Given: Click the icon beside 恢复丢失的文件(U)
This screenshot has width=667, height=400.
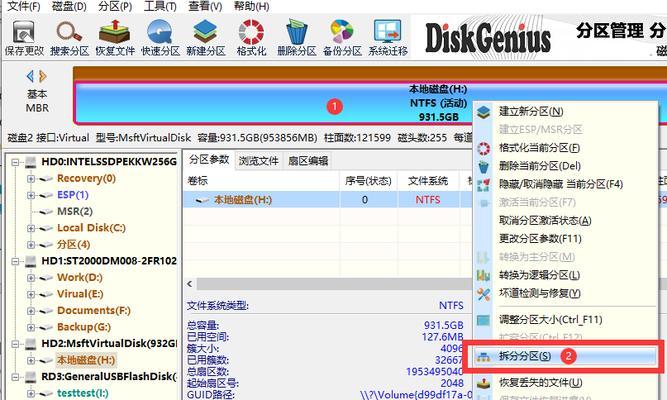Looking at the screenshot, I should click(x=483, y=383).
